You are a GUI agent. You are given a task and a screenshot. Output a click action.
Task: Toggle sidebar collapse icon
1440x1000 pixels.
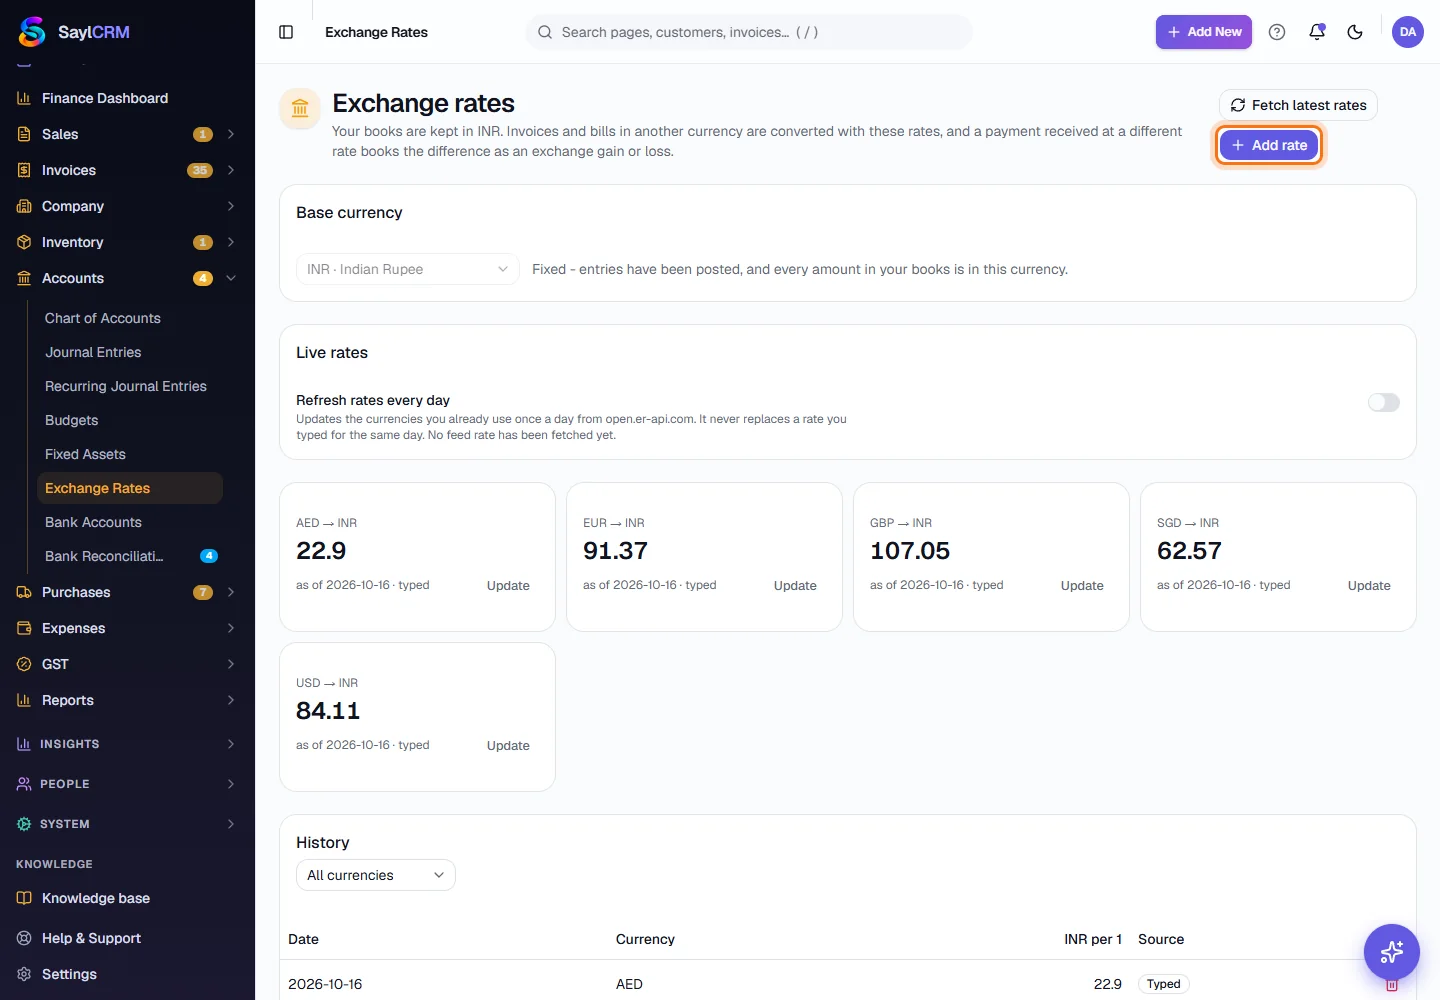coord(286,32)
